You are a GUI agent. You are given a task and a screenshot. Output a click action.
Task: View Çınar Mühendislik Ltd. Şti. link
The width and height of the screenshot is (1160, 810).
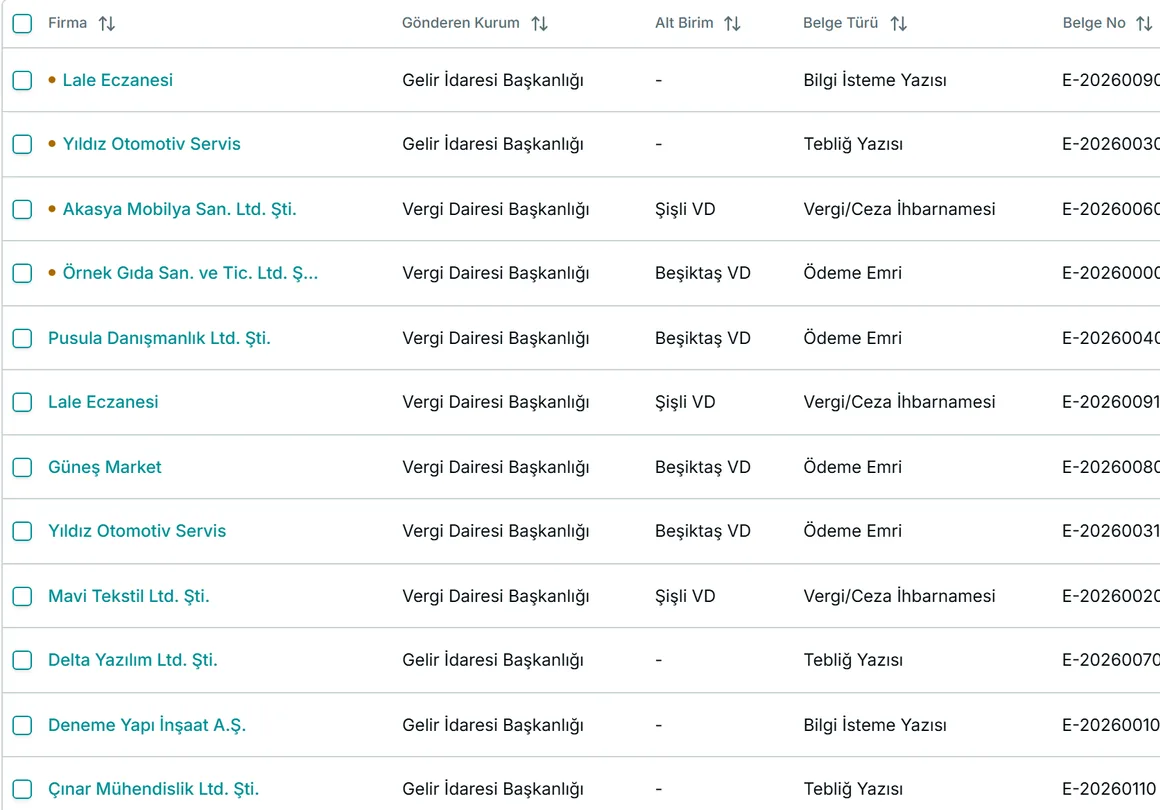coord(153,789)
